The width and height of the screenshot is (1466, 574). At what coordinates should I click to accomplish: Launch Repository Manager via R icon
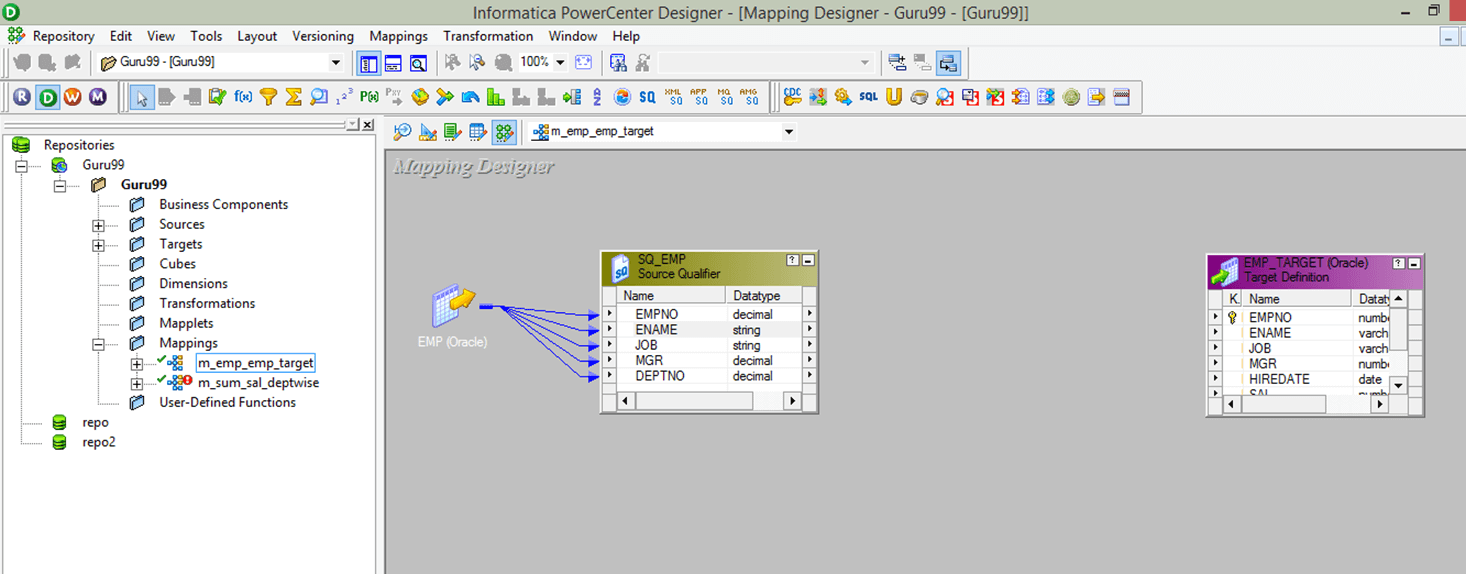point(22,97)
